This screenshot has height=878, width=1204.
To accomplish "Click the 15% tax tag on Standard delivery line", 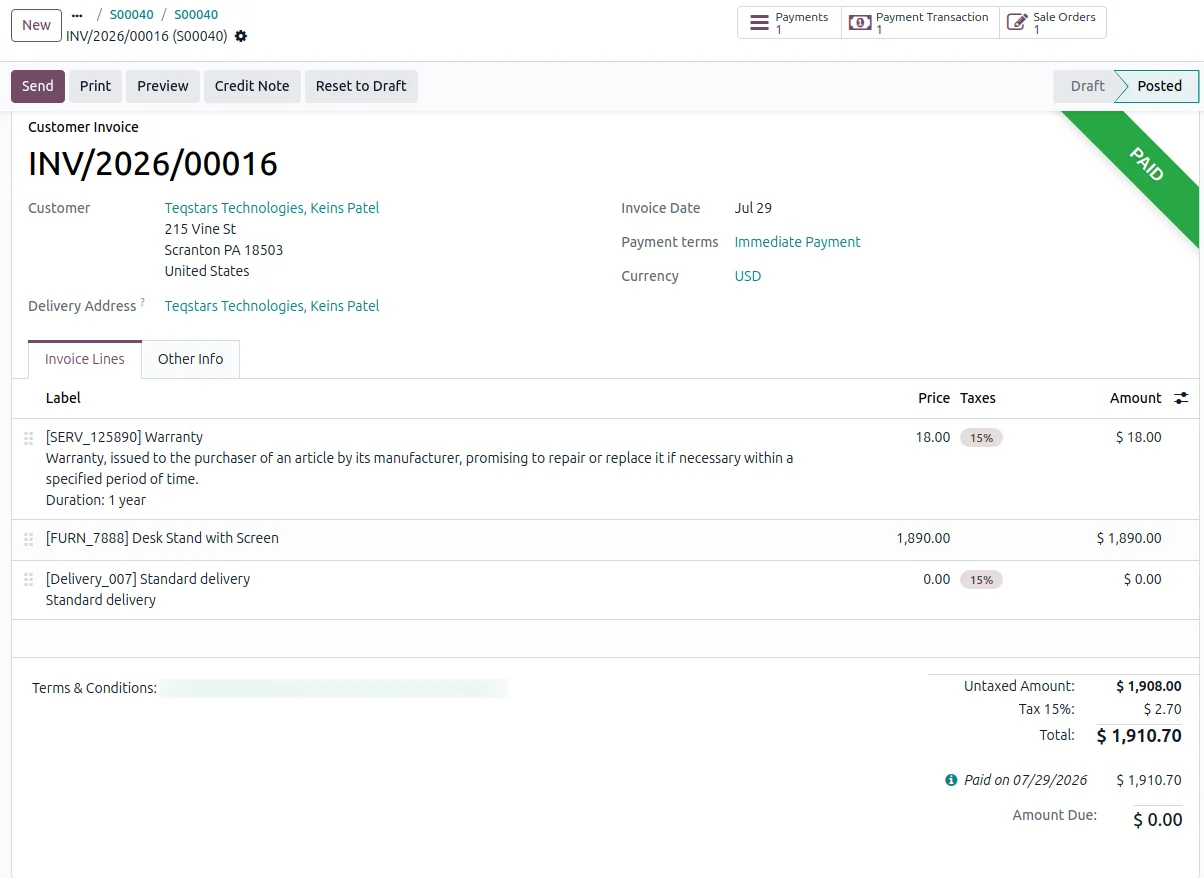I will click(x=981, y=580).
